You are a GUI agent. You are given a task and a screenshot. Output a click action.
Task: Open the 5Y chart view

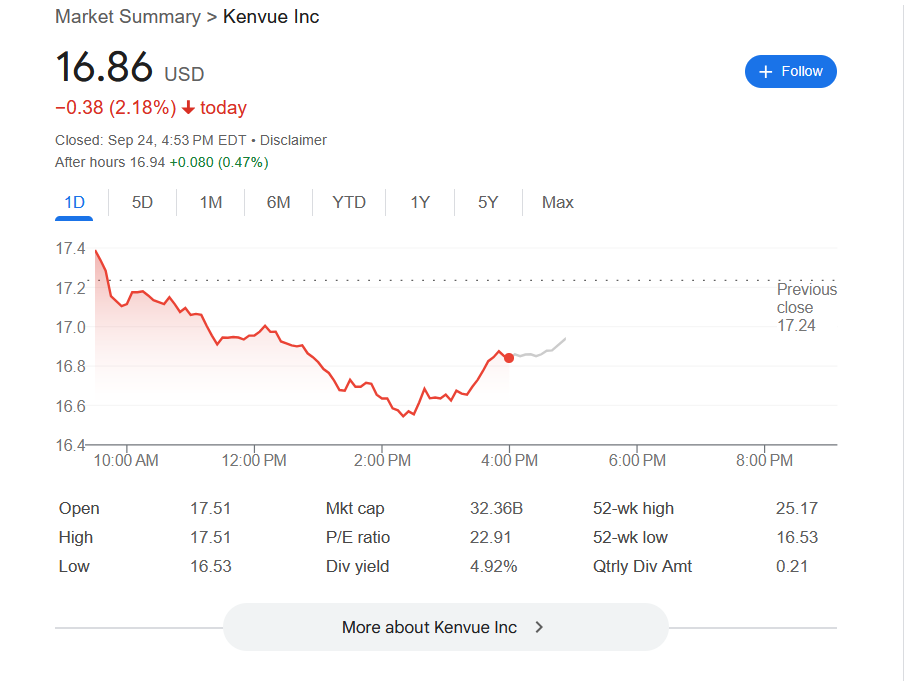488,202
